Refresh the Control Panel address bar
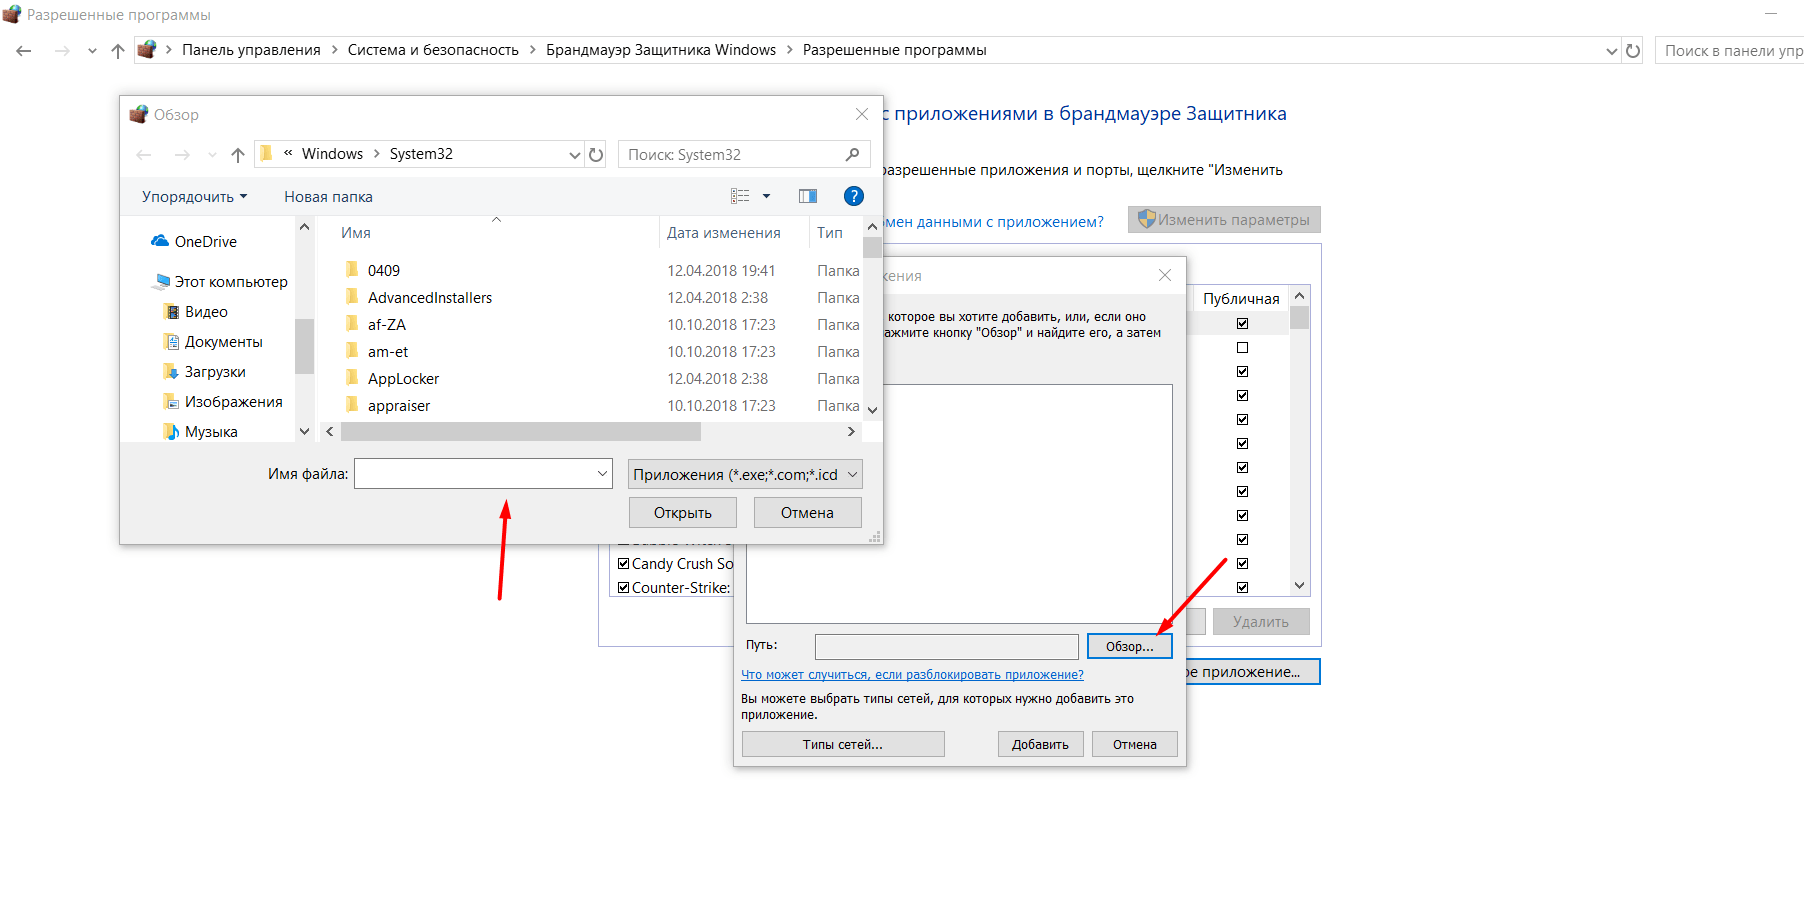The image size is (1804, 923). click(x=1633, y=50)
